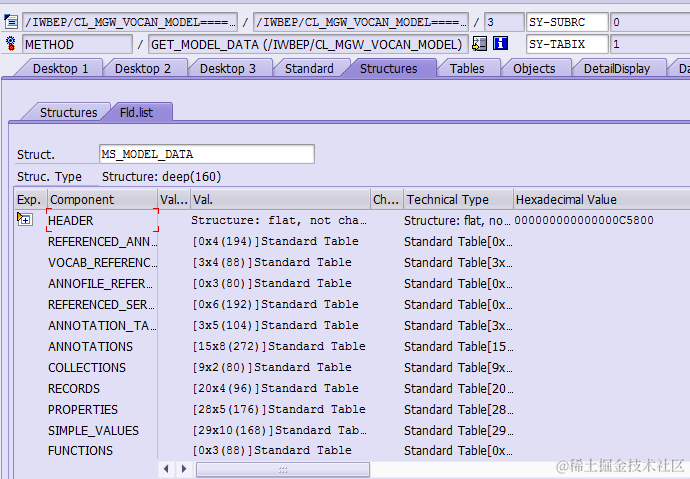Viewport: 690px width, 479px height.
Task: Open the Standard tab
Action: coord(309,69)
